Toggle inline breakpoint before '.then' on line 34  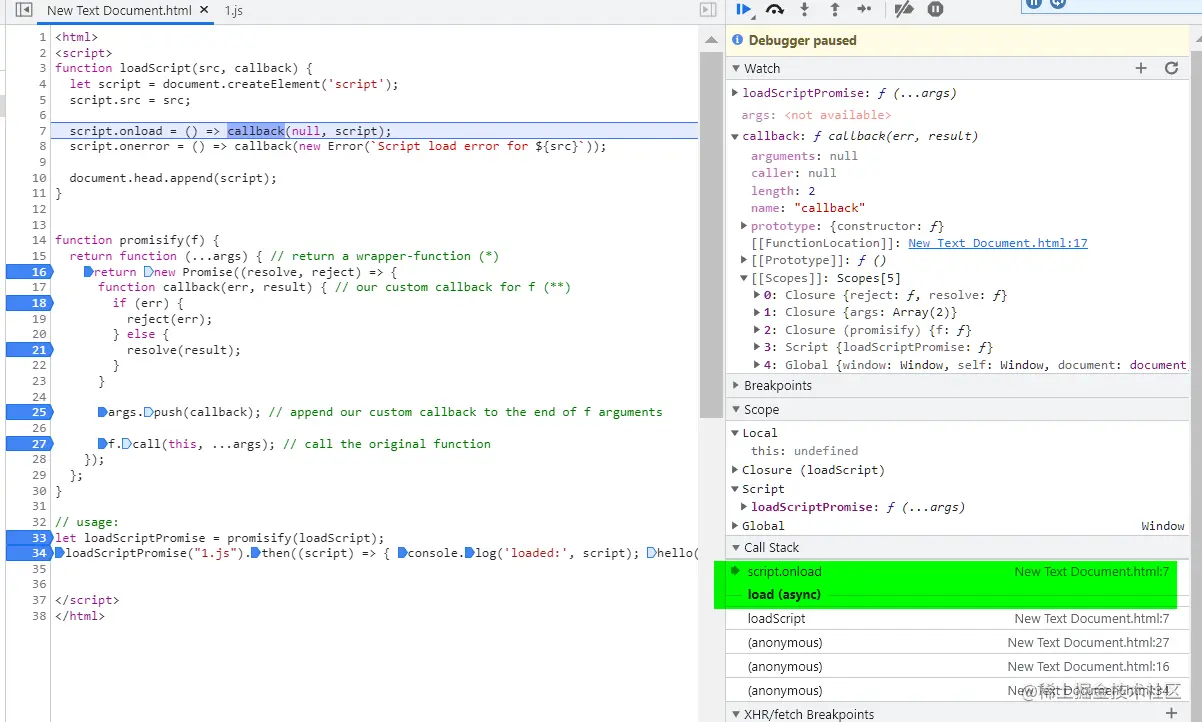[x=255, y=553]
